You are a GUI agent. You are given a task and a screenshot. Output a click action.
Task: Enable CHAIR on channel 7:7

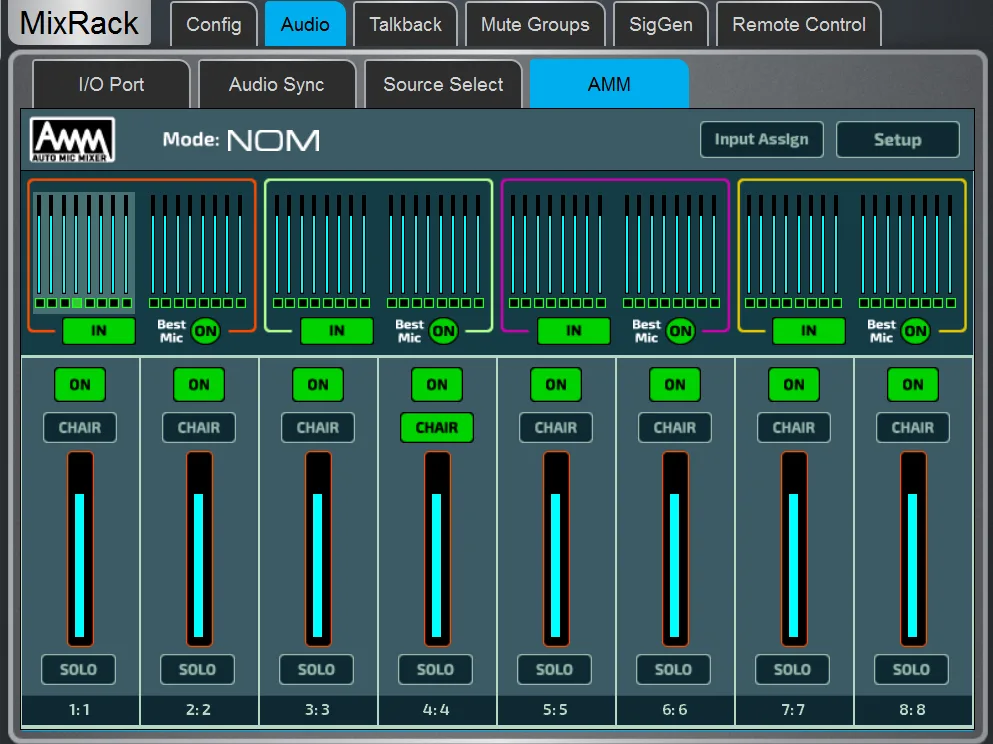coord(794,427)
